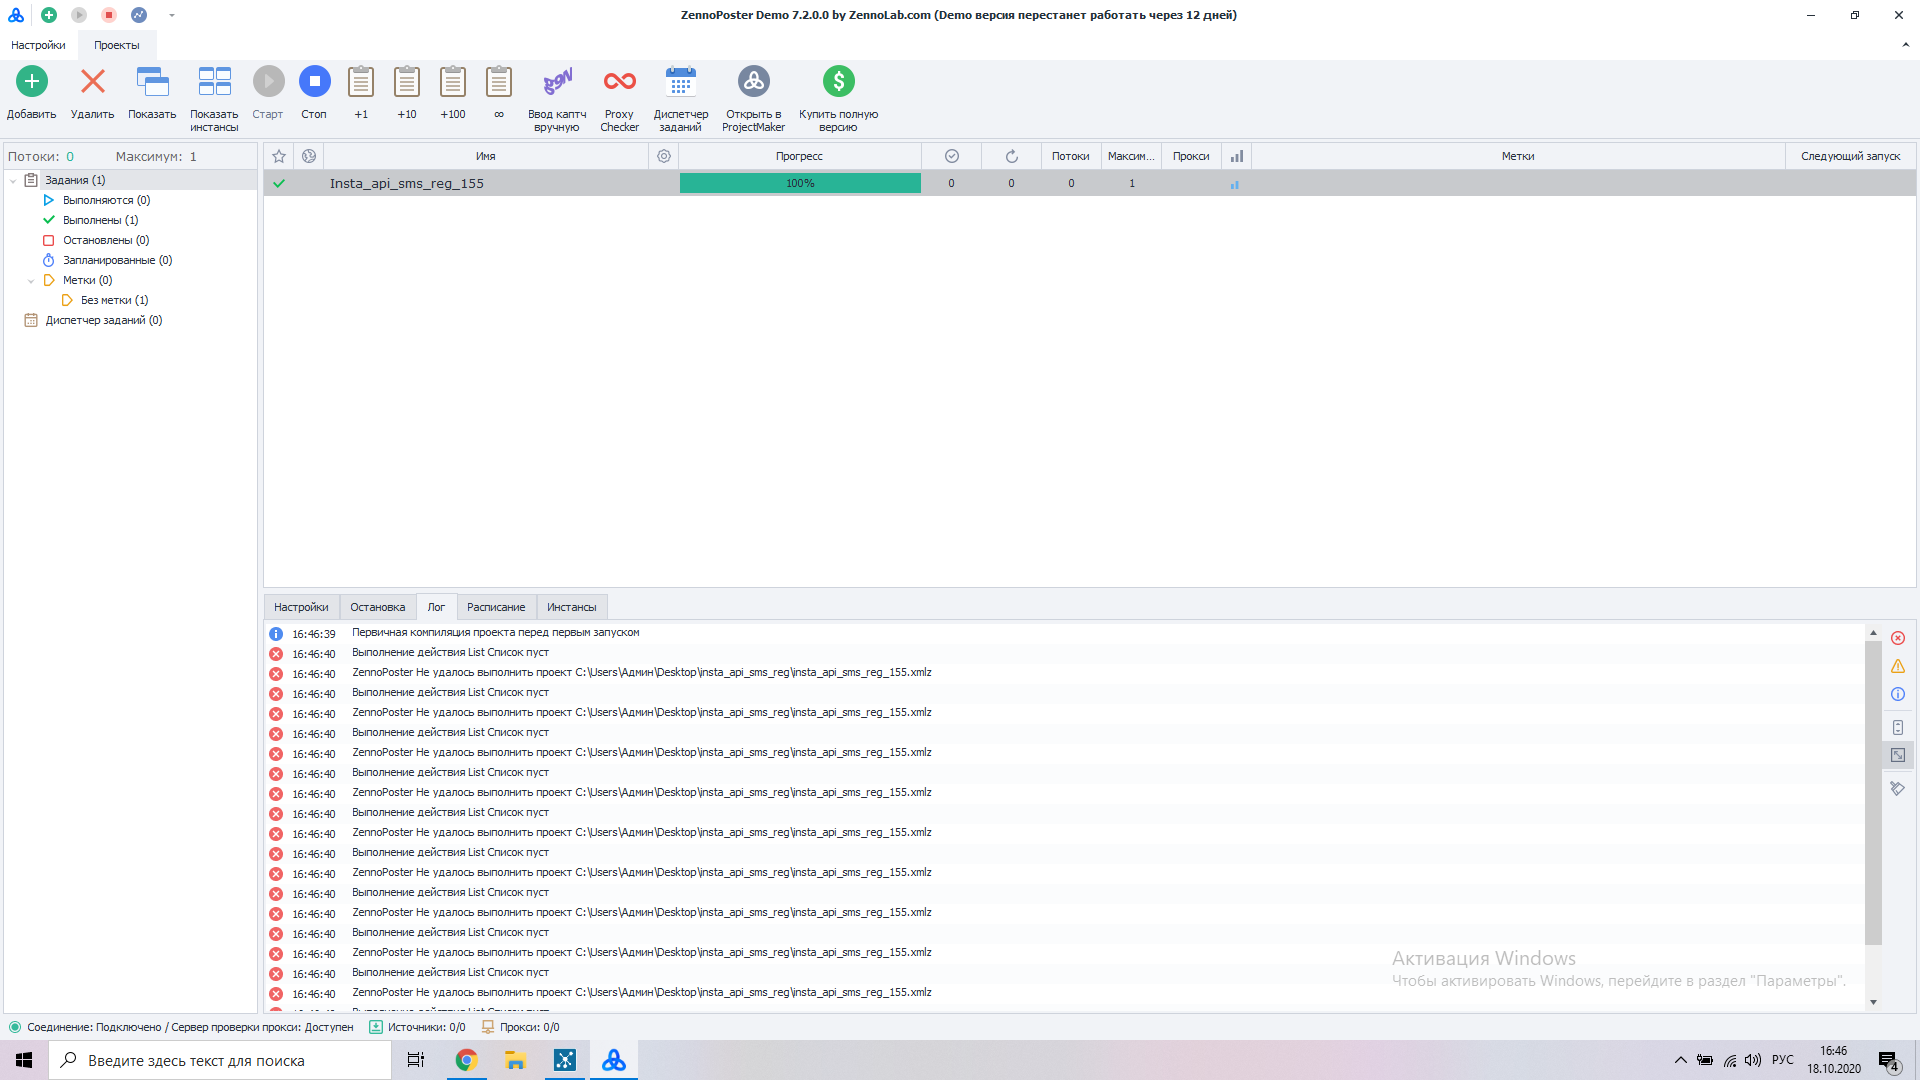Image resolution: width=1920 pixels, height=1080 pixels.
Task: Open Proxy Checker tool
Action: [x=619, y=81]
